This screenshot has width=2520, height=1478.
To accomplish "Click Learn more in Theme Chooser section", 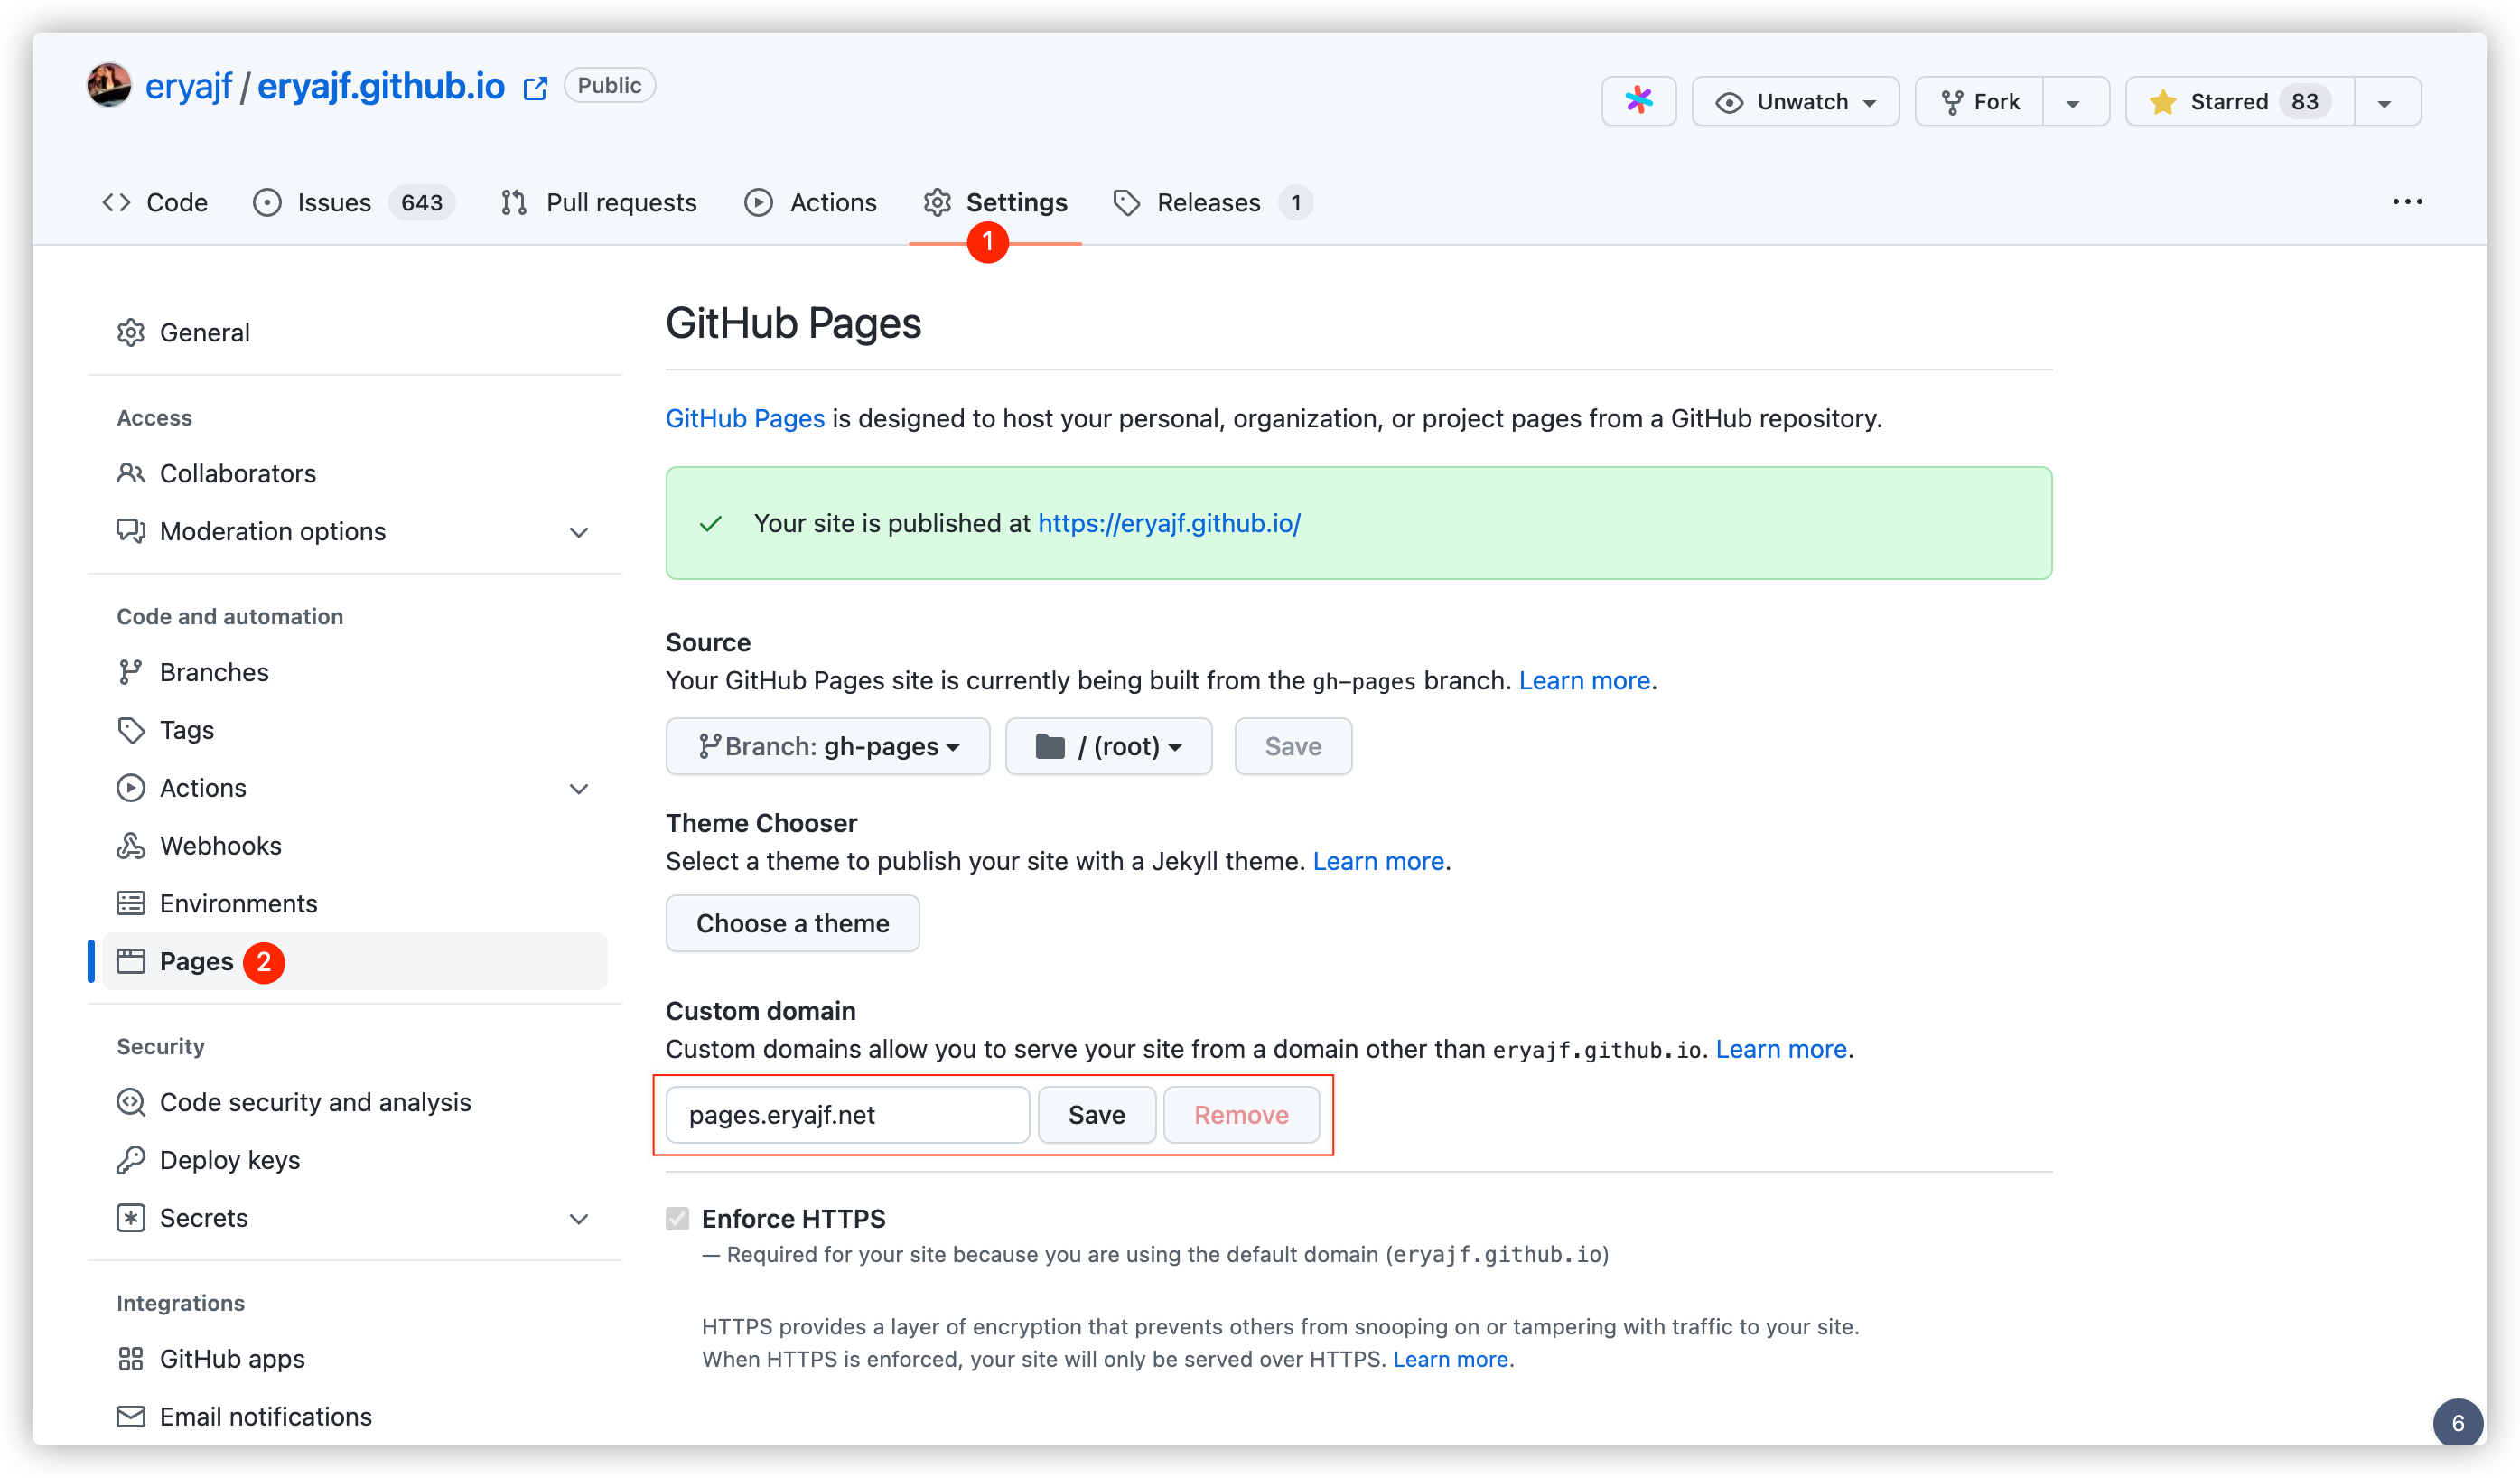I will pyautogui.click(x=1378, y=861).
